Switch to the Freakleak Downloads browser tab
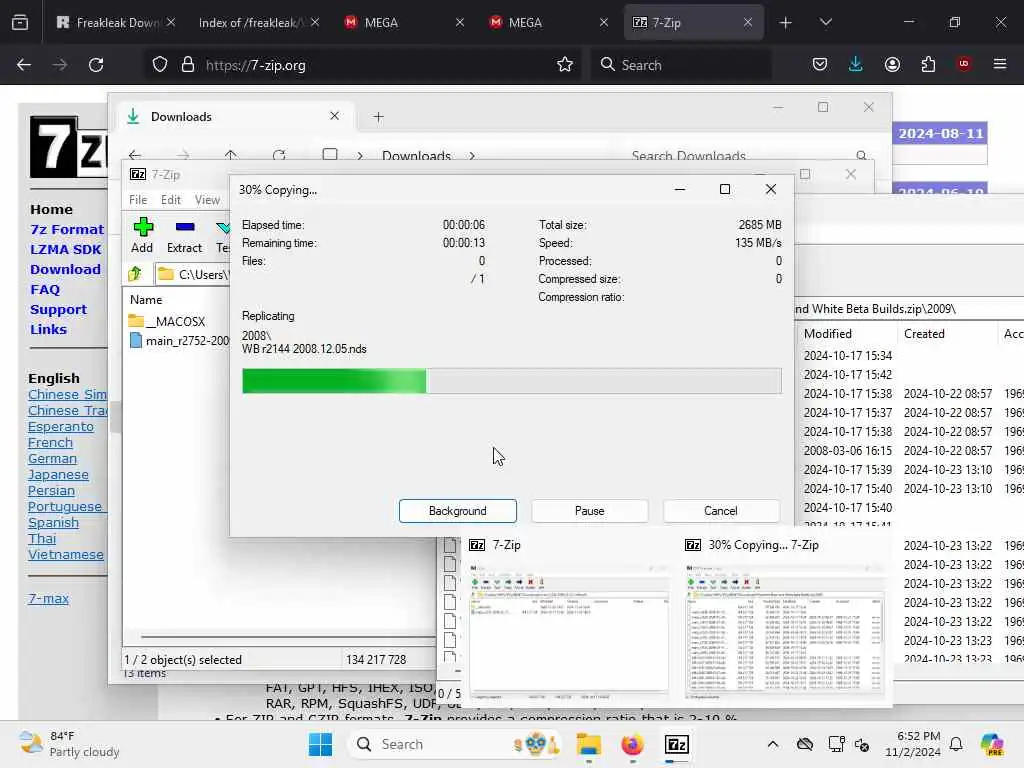 click(116, 23)
